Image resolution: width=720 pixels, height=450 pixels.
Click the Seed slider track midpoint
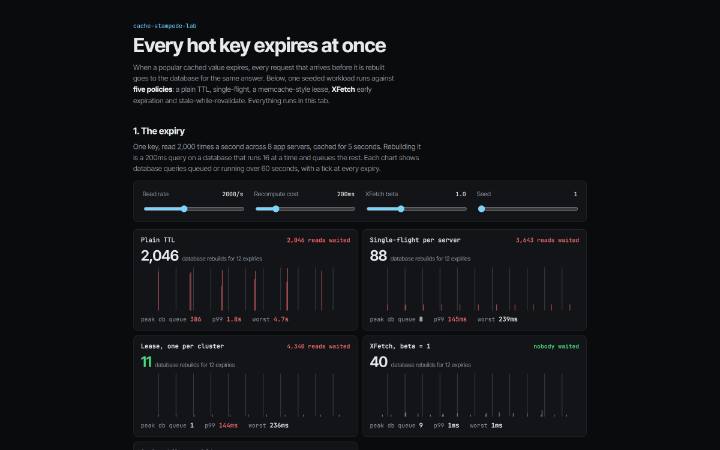(528, 209)
